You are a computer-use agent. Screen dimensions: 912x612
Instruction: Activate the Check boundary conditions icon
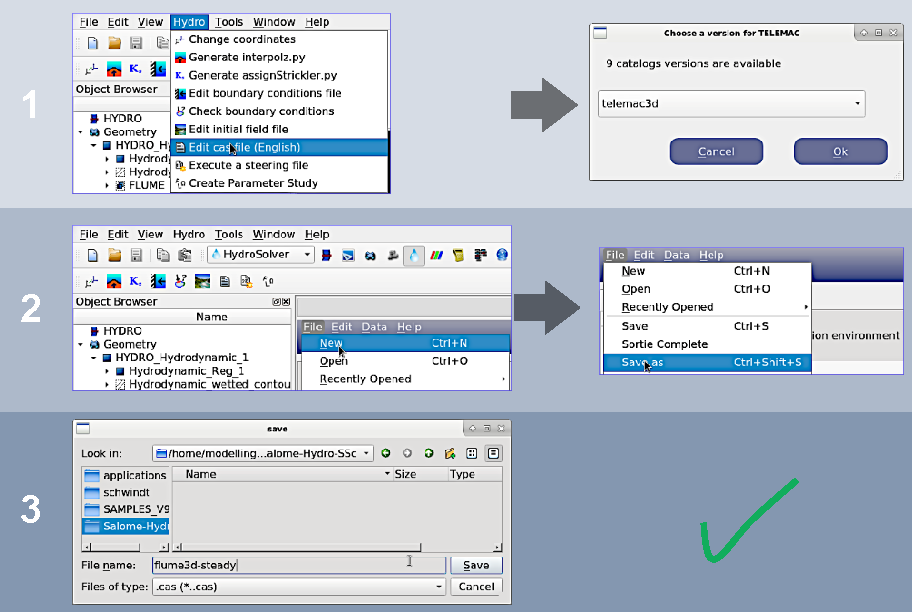coord(180,280)
